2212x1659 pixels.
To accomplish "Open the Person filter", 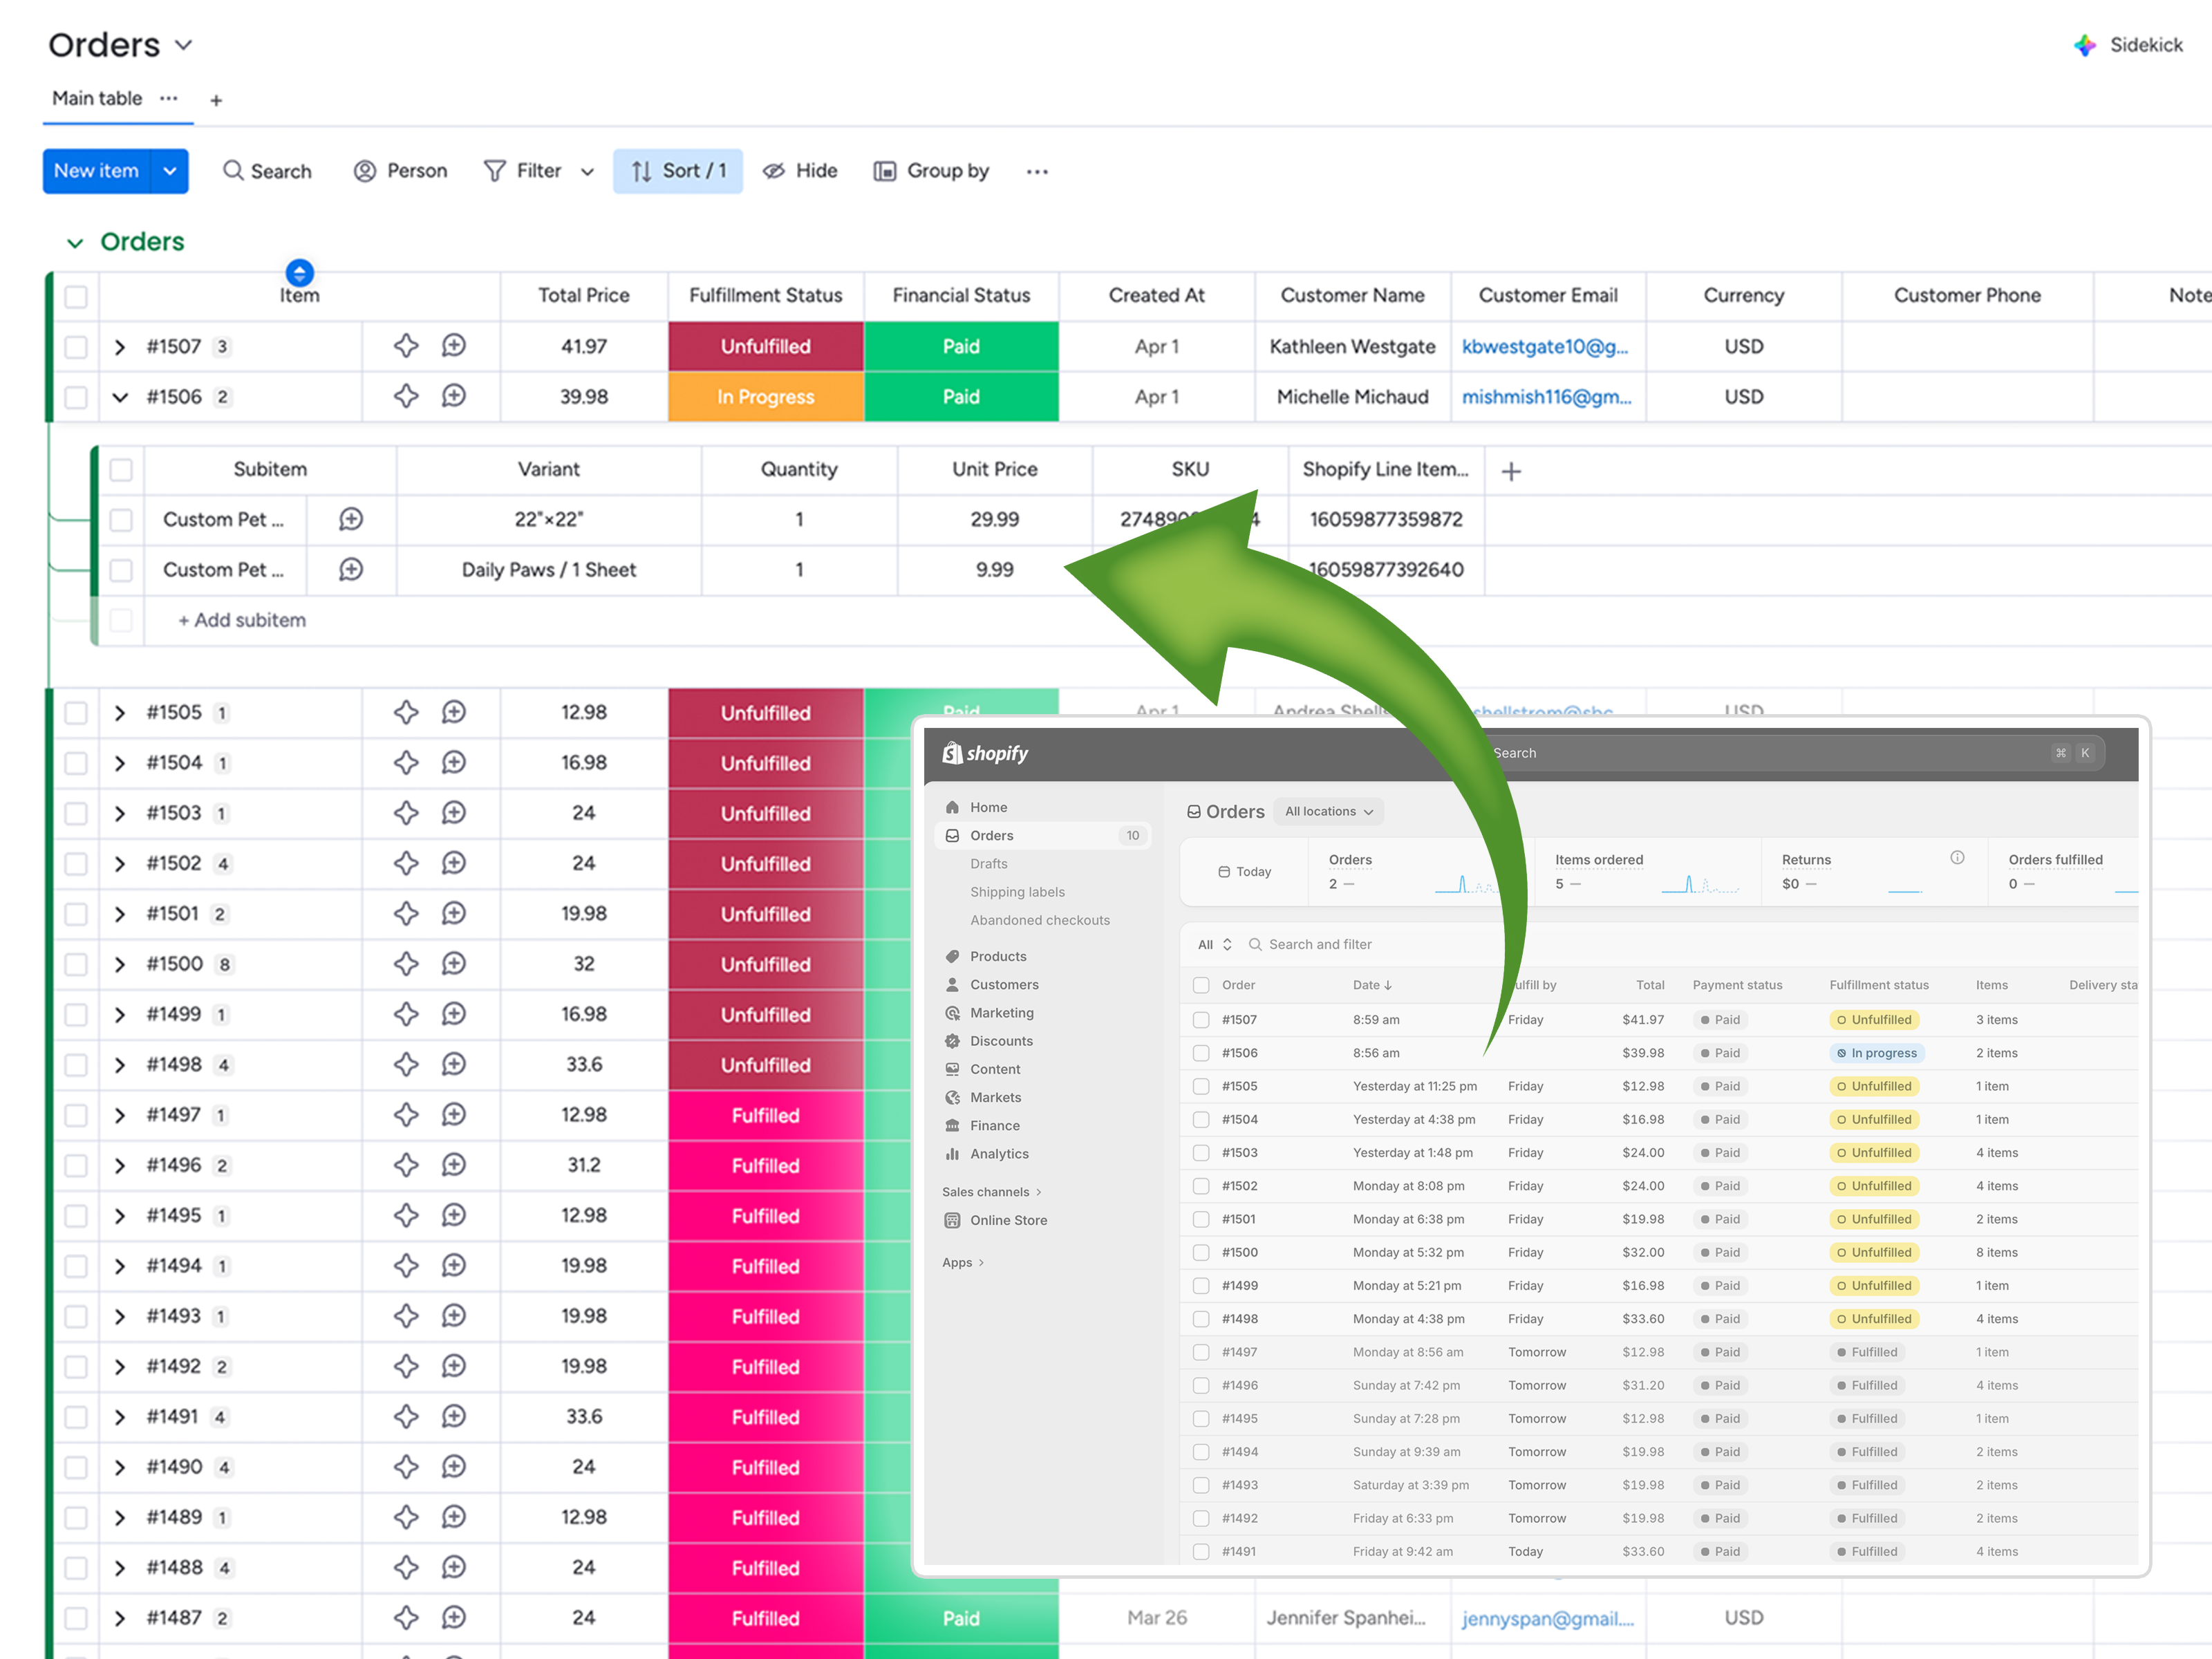I will click(400, 171).
